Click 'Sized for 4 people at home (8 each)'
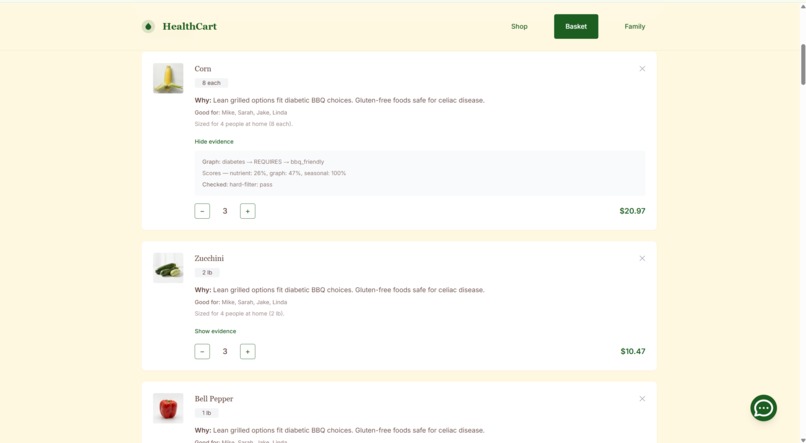Viewport: 806px width, 443px height. pos(244,124)
